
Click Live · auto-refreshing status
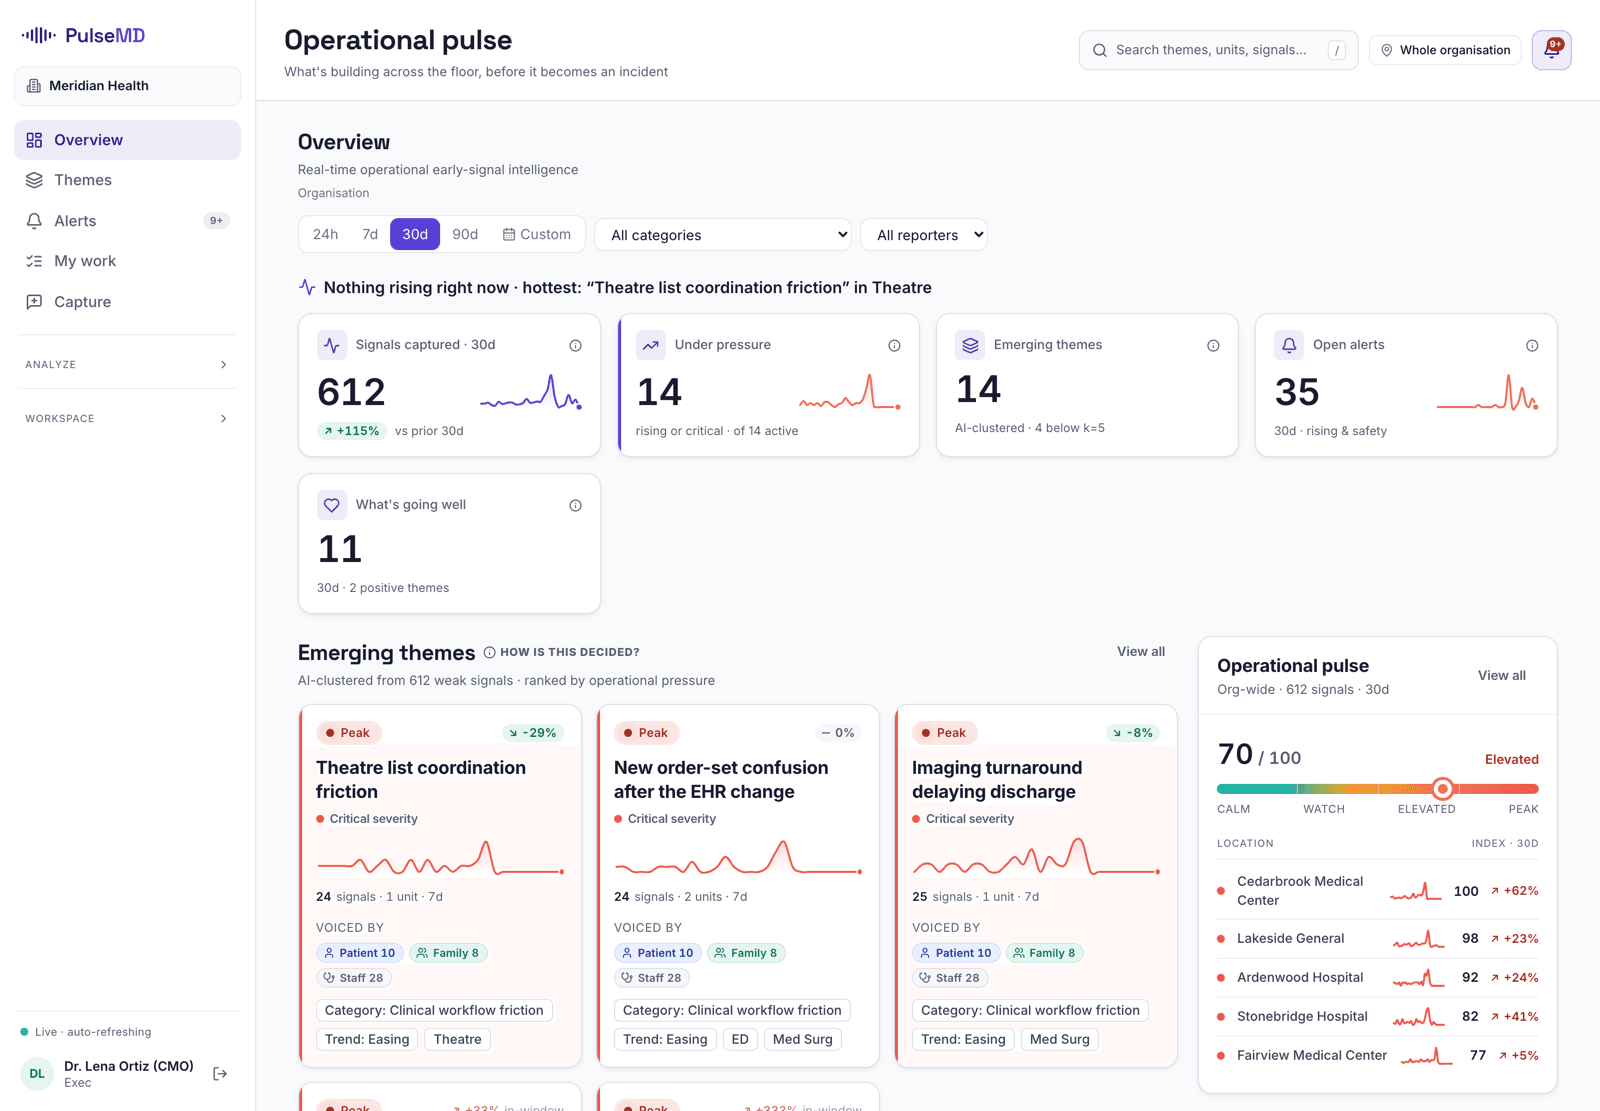(x=86, y=1032)
